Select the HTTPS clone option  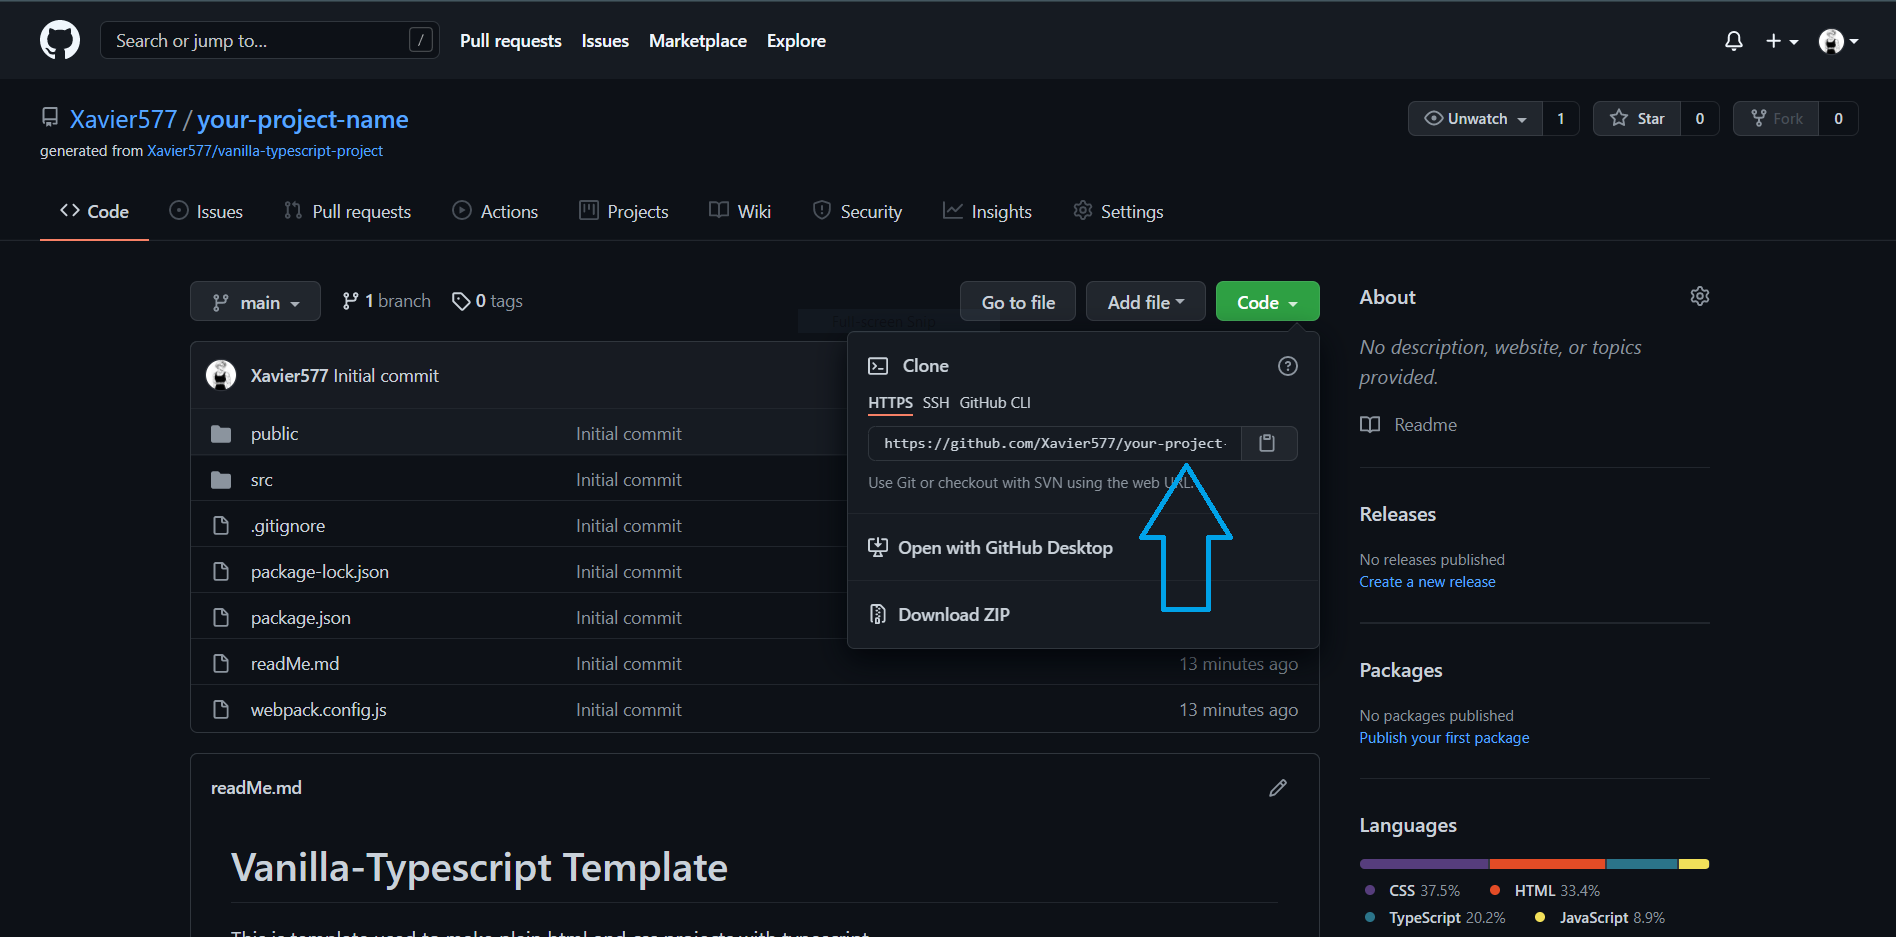[x=890, y=403]
